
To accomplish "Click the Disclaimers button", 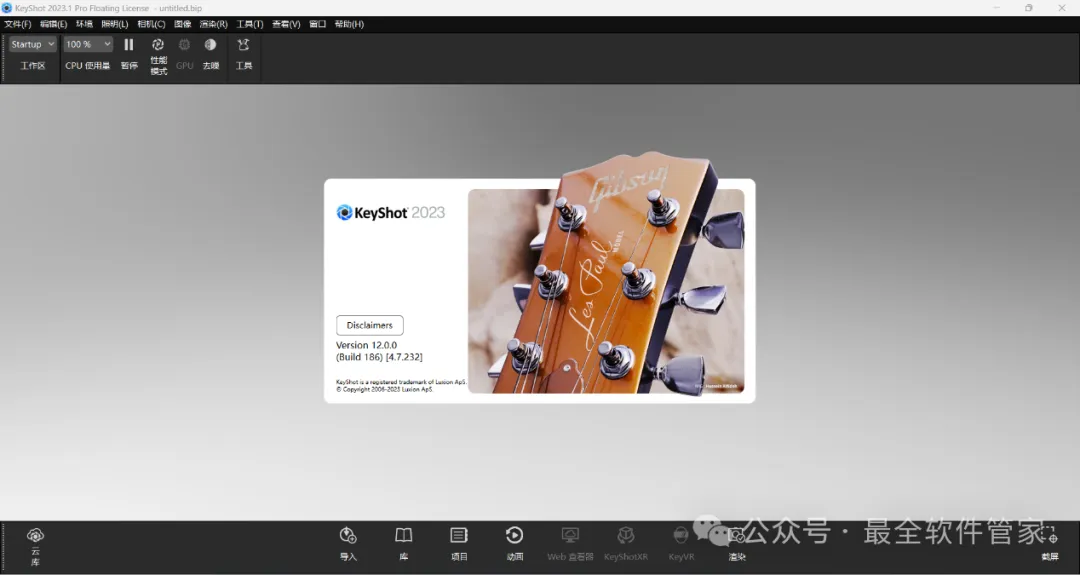I will pos(370,325).
